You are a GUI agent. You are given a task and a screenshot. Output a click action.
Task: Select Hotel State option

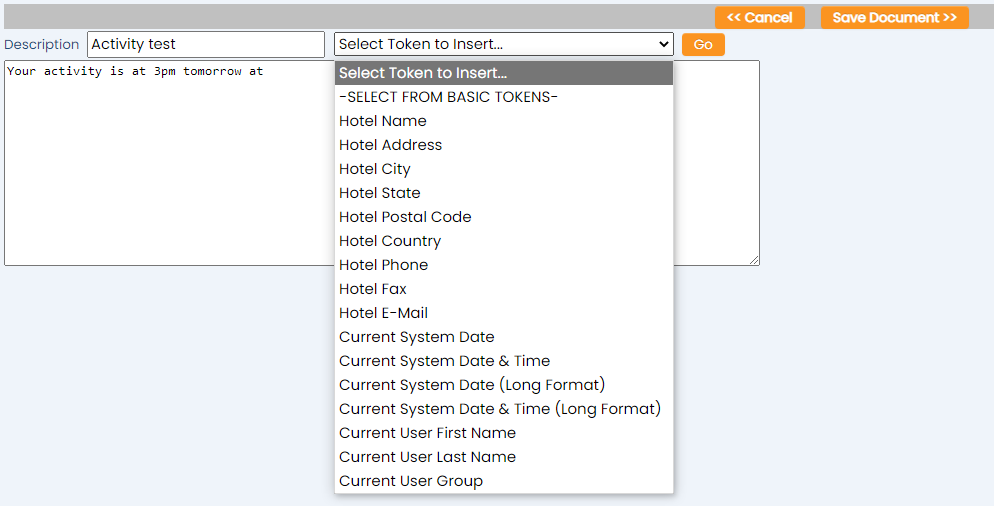coord(504,193)
